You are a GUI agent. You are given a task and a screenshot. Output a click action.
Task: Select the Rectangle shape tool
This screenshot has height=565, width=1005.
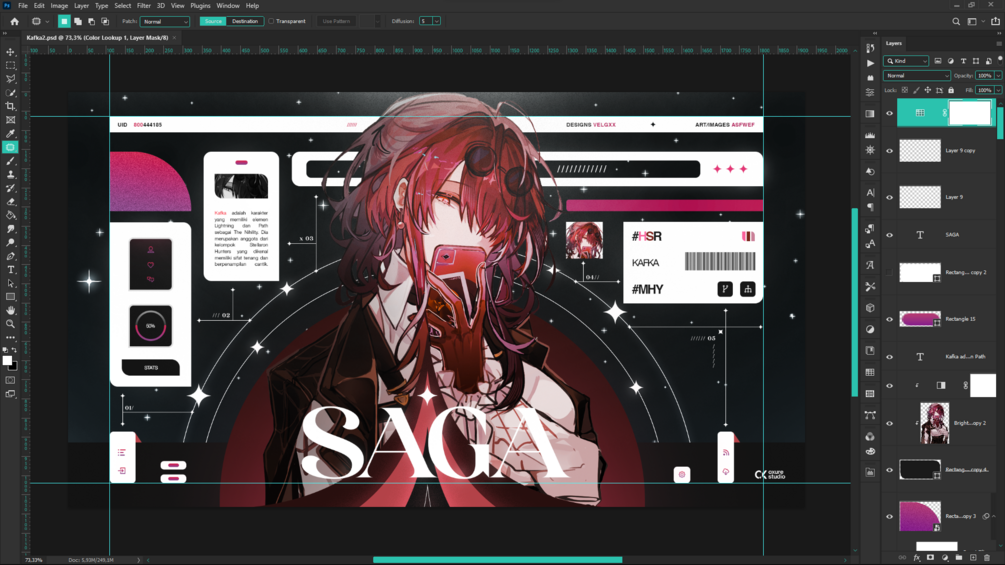pos(10,297)
